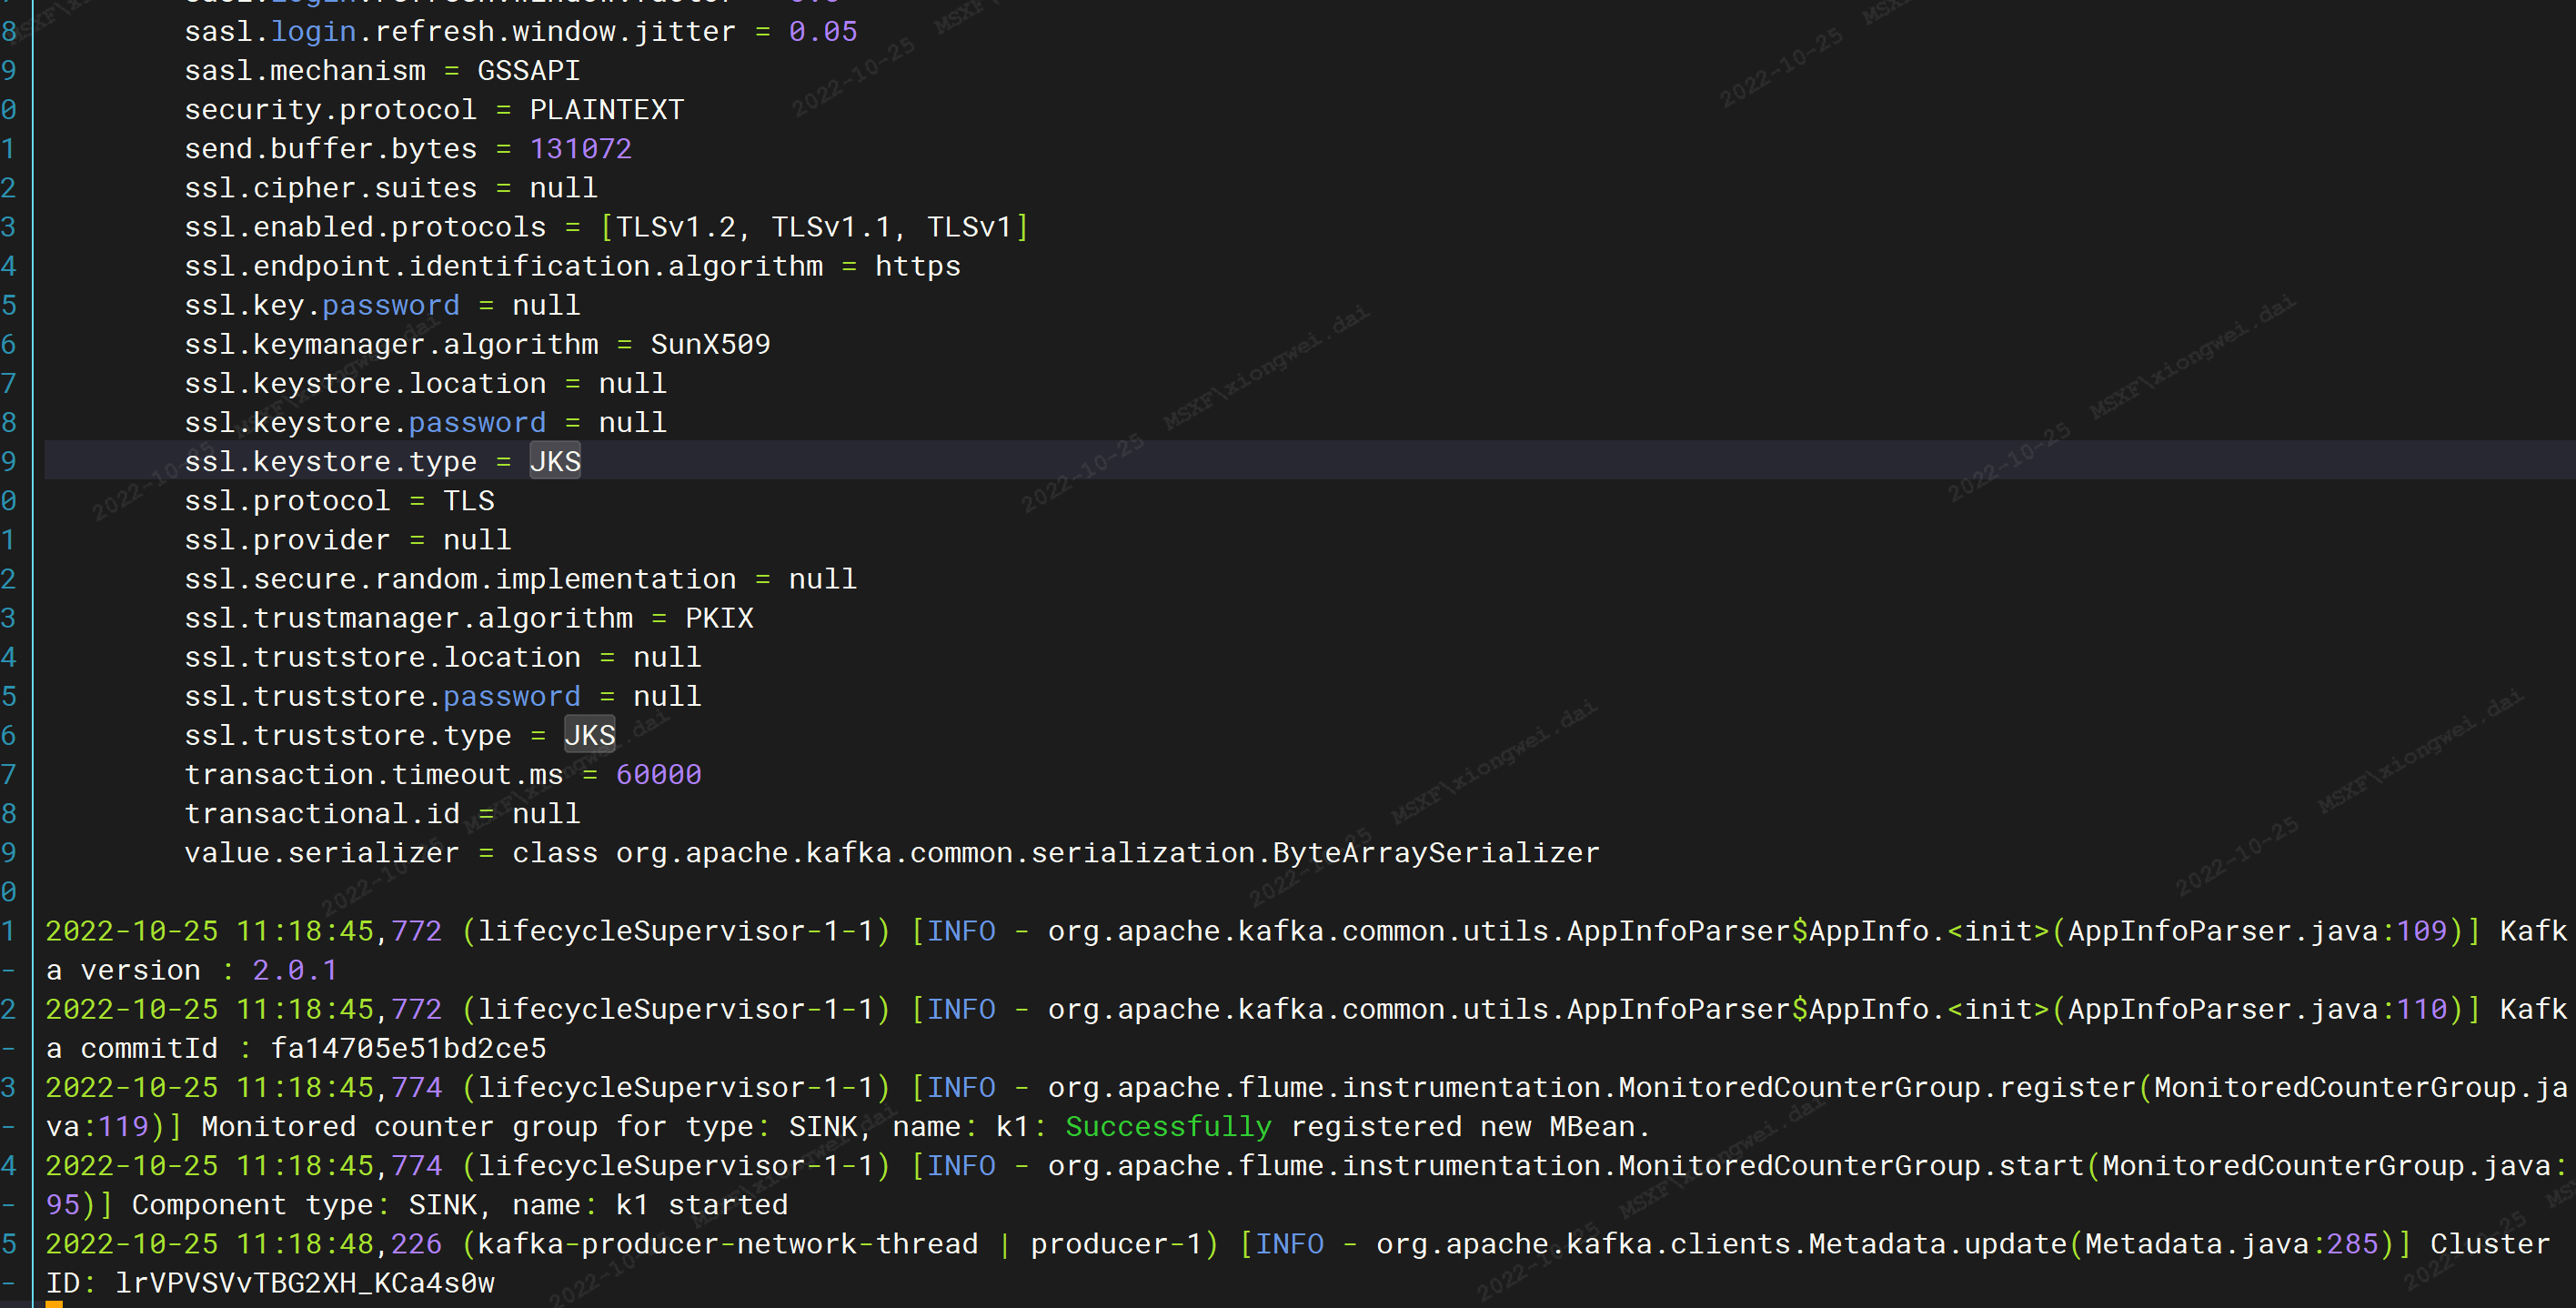
Task: Click the Cluster ID lrVPVSVvTBG2XH_KCa4s0w
Action: [x=305, y=1283]
